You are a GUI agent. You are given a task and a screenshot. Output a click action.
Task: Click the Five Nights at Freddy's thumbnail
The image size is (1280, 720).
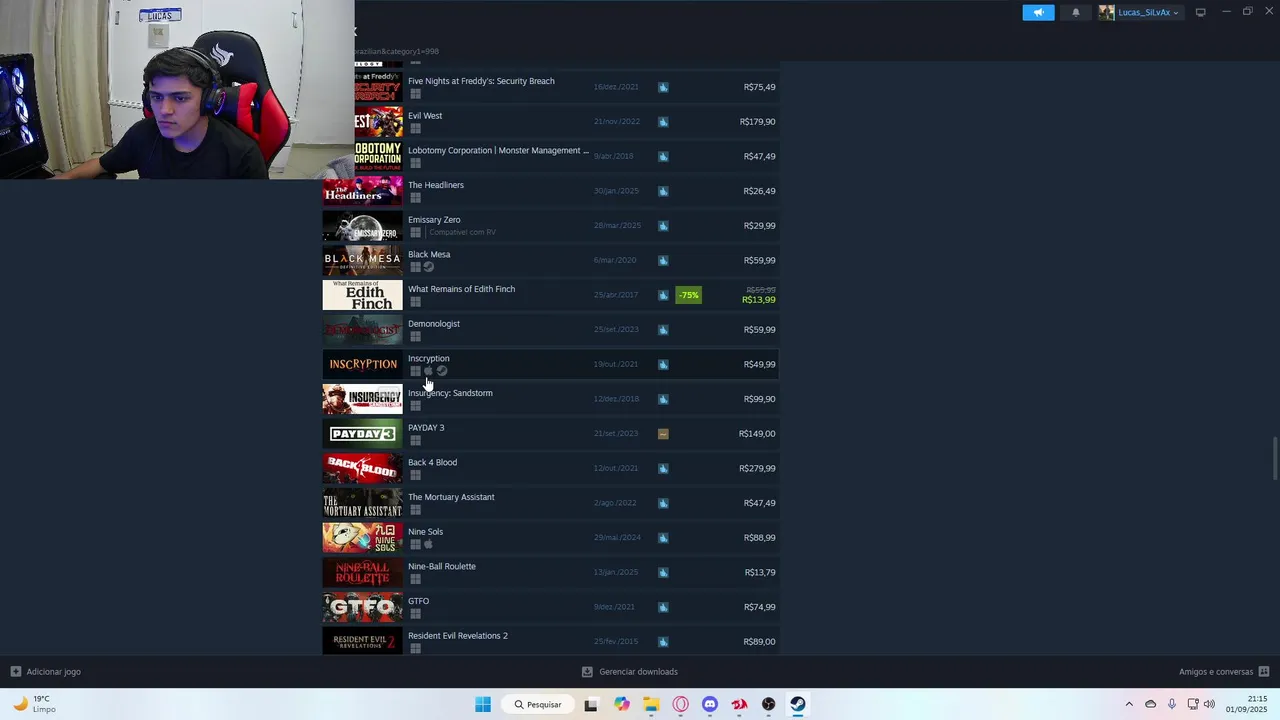tap(378, 87)
